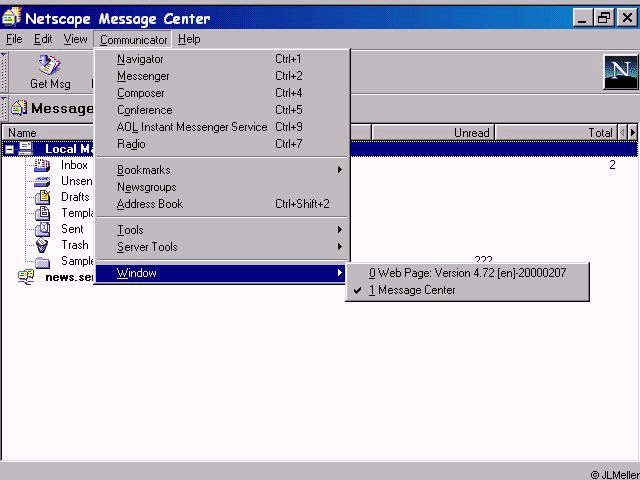Click the Samples folder icon
The image size is (640, 480).
coord(42,262)
